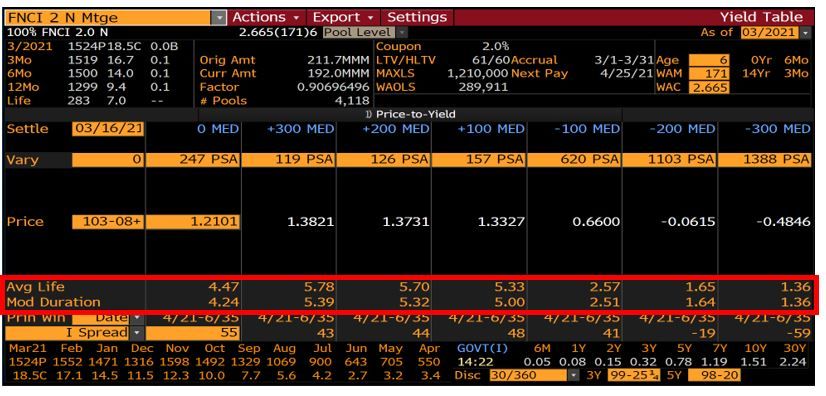
Task: Click the Curr Amt value 192.0MMM
Action: pyautogui.click(x=338, y=74)
